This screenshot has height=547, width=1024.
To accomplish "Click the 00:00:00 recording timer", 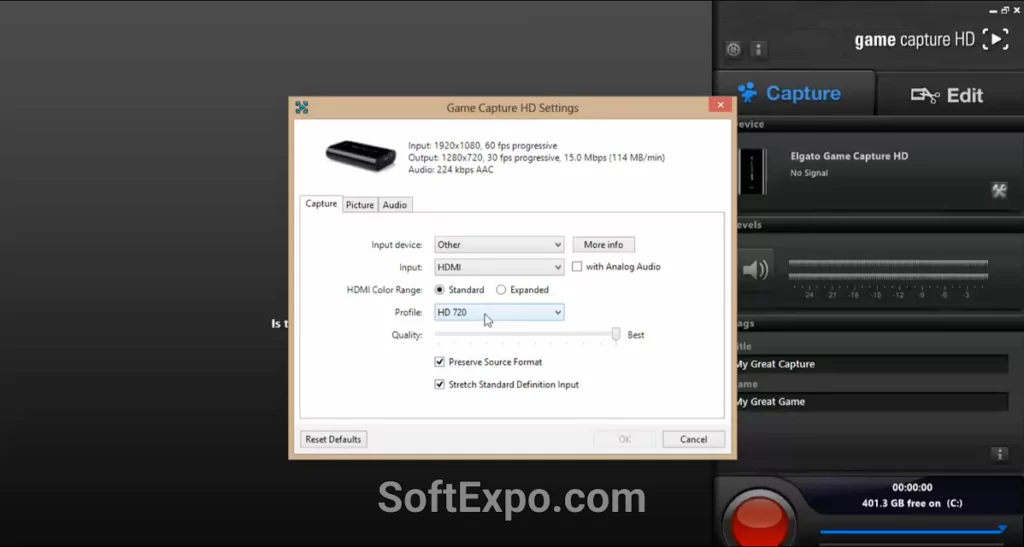I will (912, 488).
